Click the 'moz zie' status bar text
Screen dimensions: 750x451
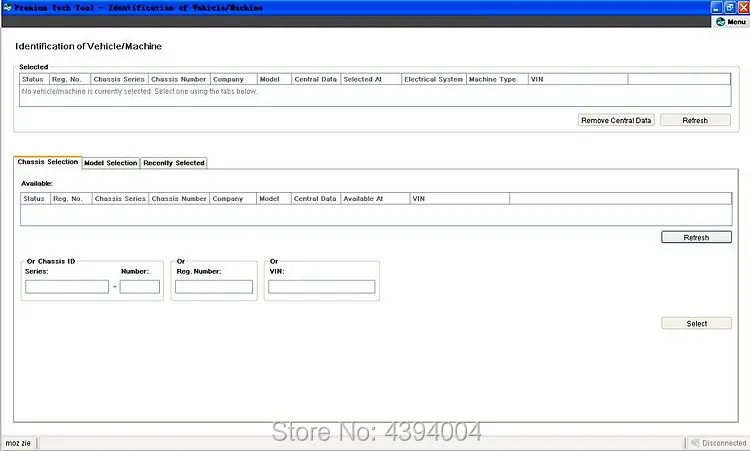(x=18, y=443)
